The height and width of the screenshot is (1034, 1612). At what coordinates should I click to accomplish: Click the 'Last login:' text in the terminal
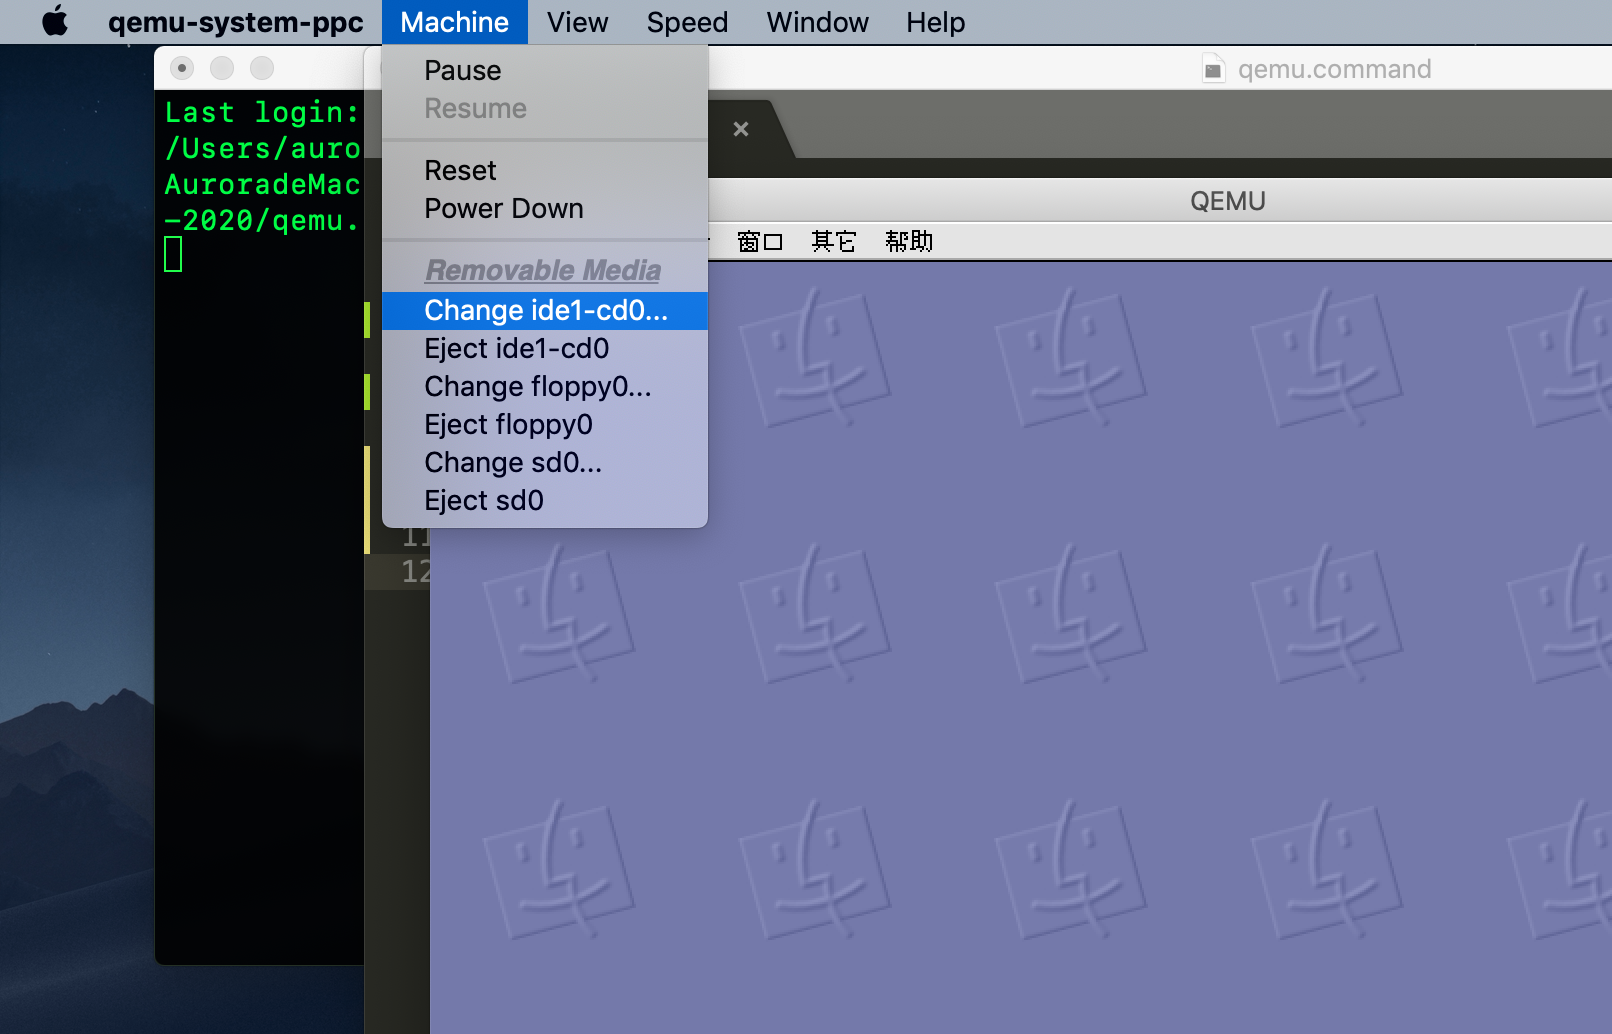(x=261, y=112)
